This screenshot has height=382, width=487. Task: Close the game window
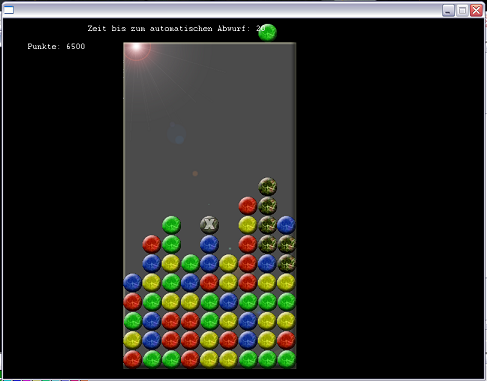tap(476, 10)
